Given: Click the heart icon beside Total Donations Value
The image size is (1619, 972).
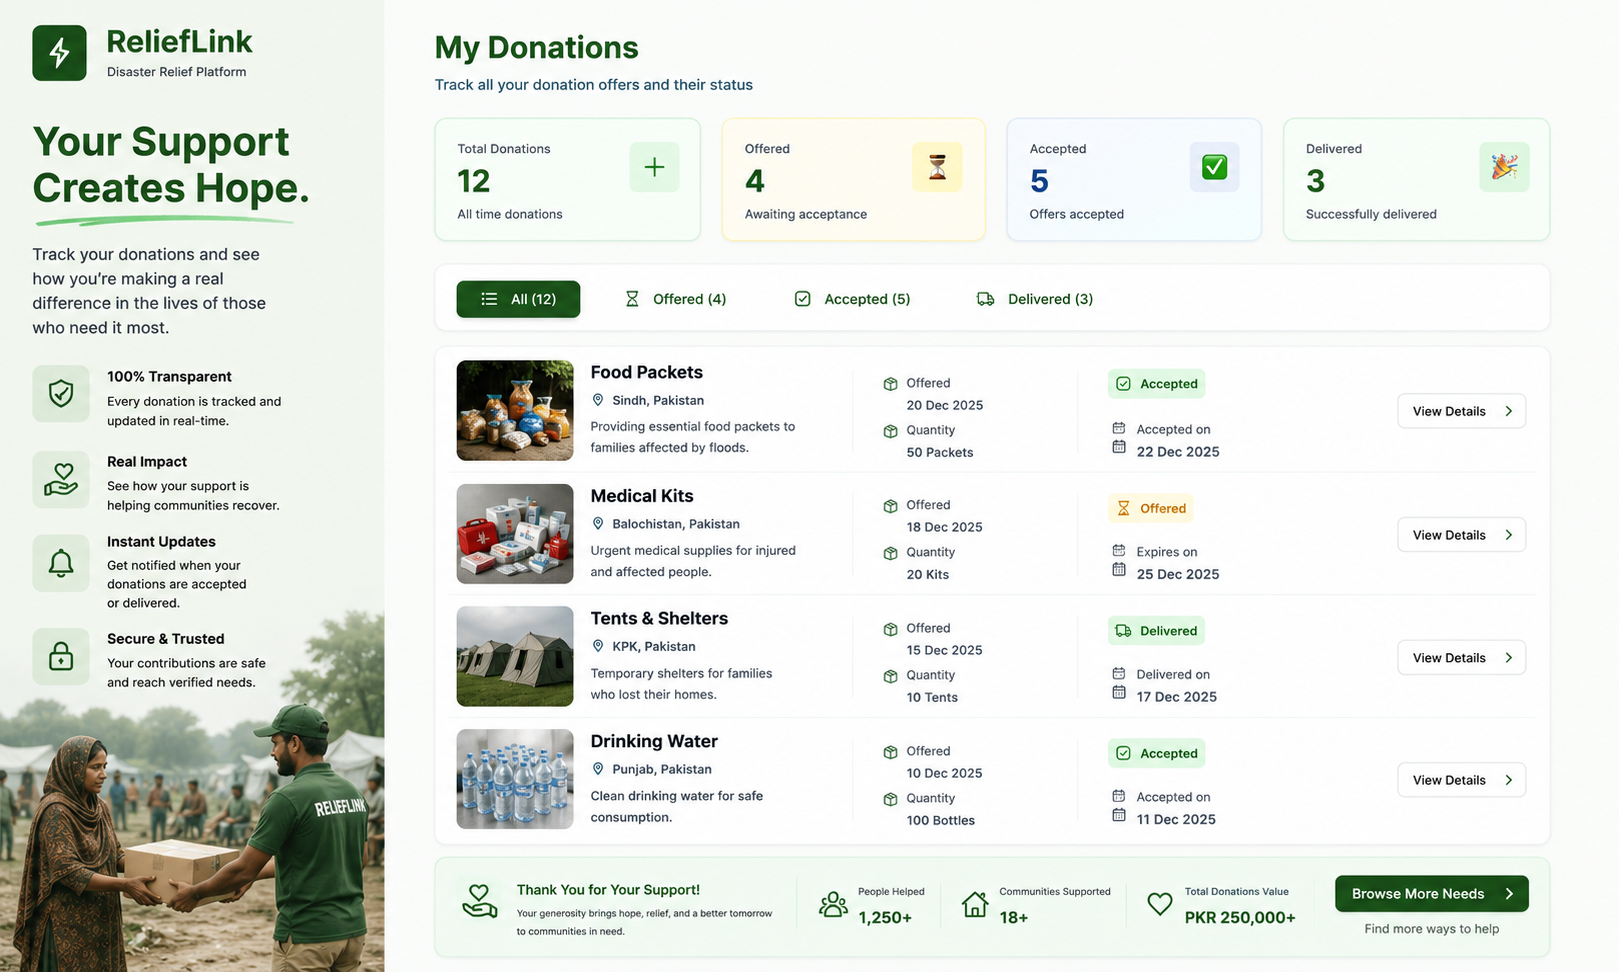Looking at the screenshot, I should pos(1160,904).
